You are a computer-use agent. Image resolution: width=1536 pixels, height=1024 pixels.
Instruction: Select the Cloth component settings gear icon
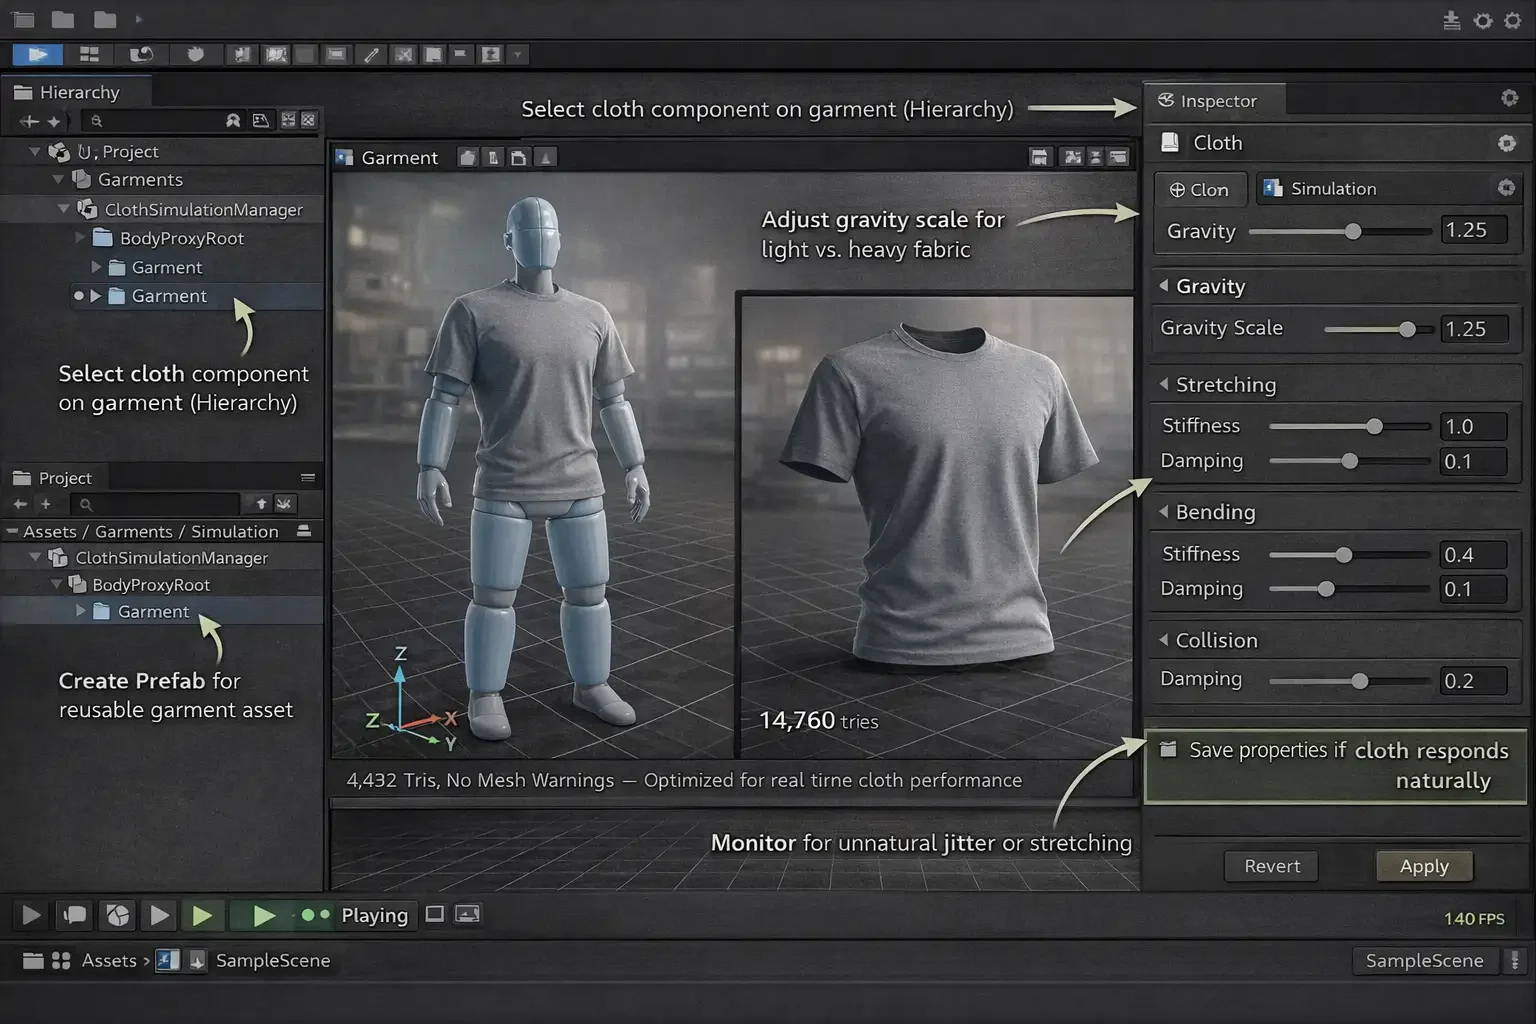(1507, 143)
